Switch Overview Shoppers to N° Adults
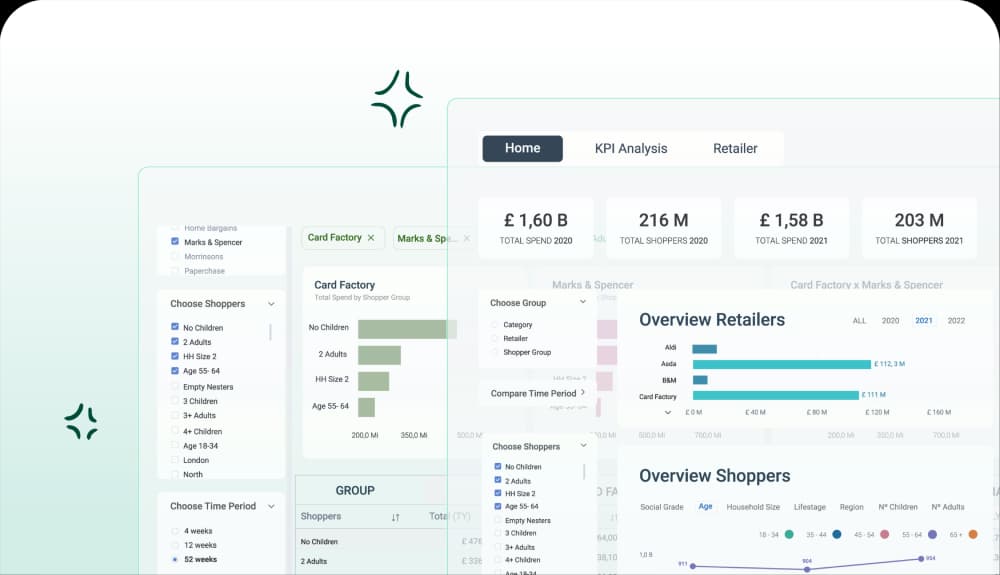The height and width of the screenshot is (575, 1000). (x=948, y=507)
